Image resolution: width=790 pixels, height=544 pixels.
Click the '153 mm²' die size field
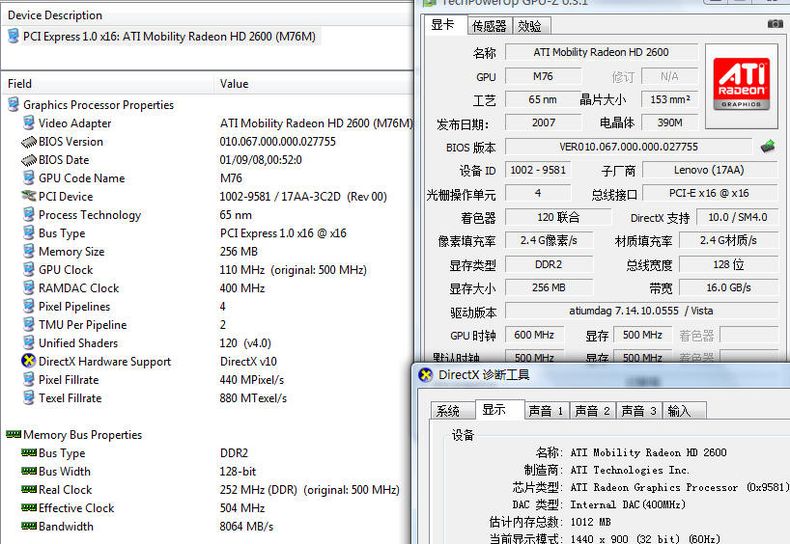tap(669, 99)
